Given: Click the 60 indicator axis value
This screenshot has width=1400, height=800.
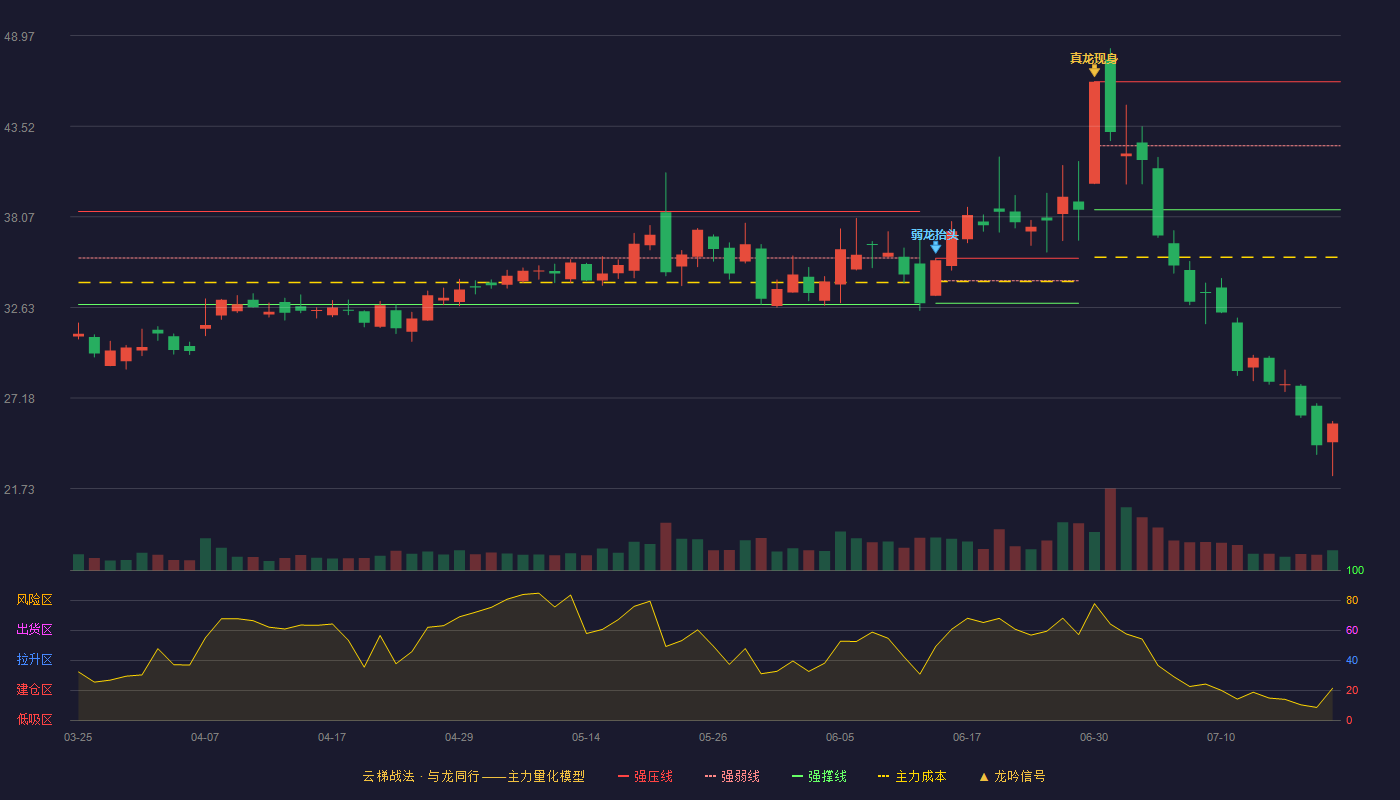Looking at the screenshot, I should (1352, 630).
